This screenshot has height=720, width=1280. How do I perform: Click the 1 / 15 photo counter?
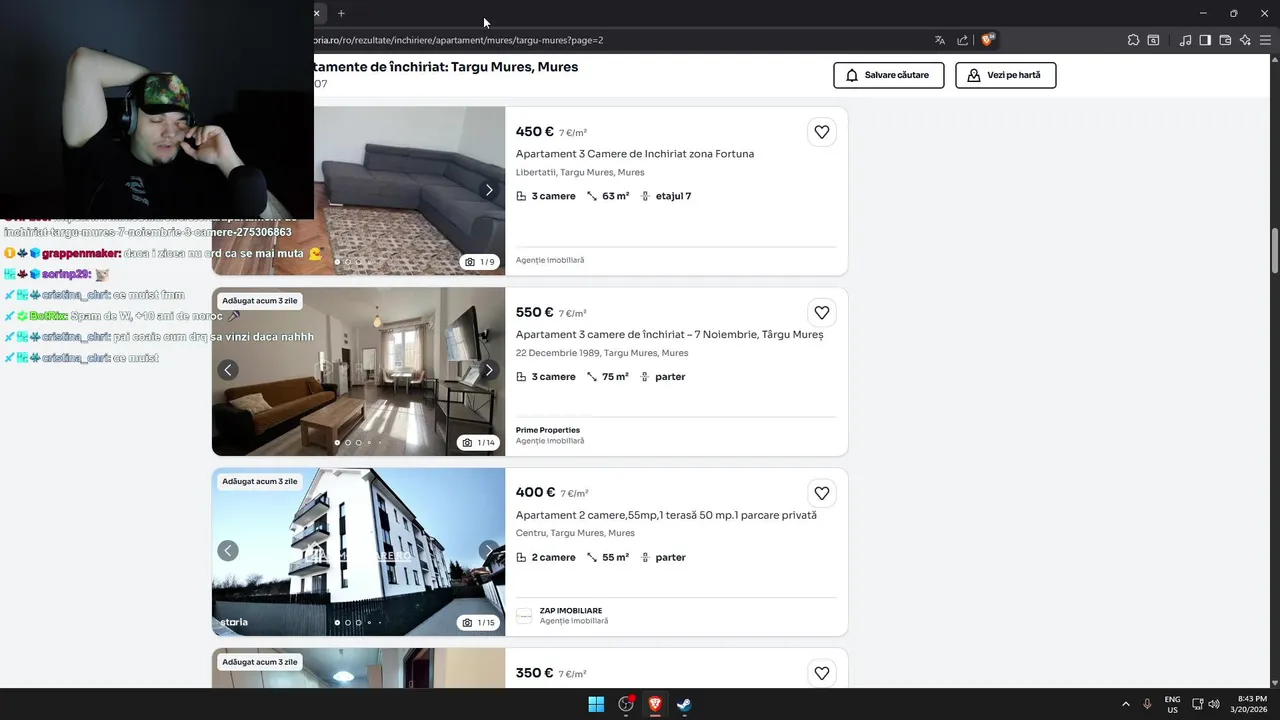480,622
